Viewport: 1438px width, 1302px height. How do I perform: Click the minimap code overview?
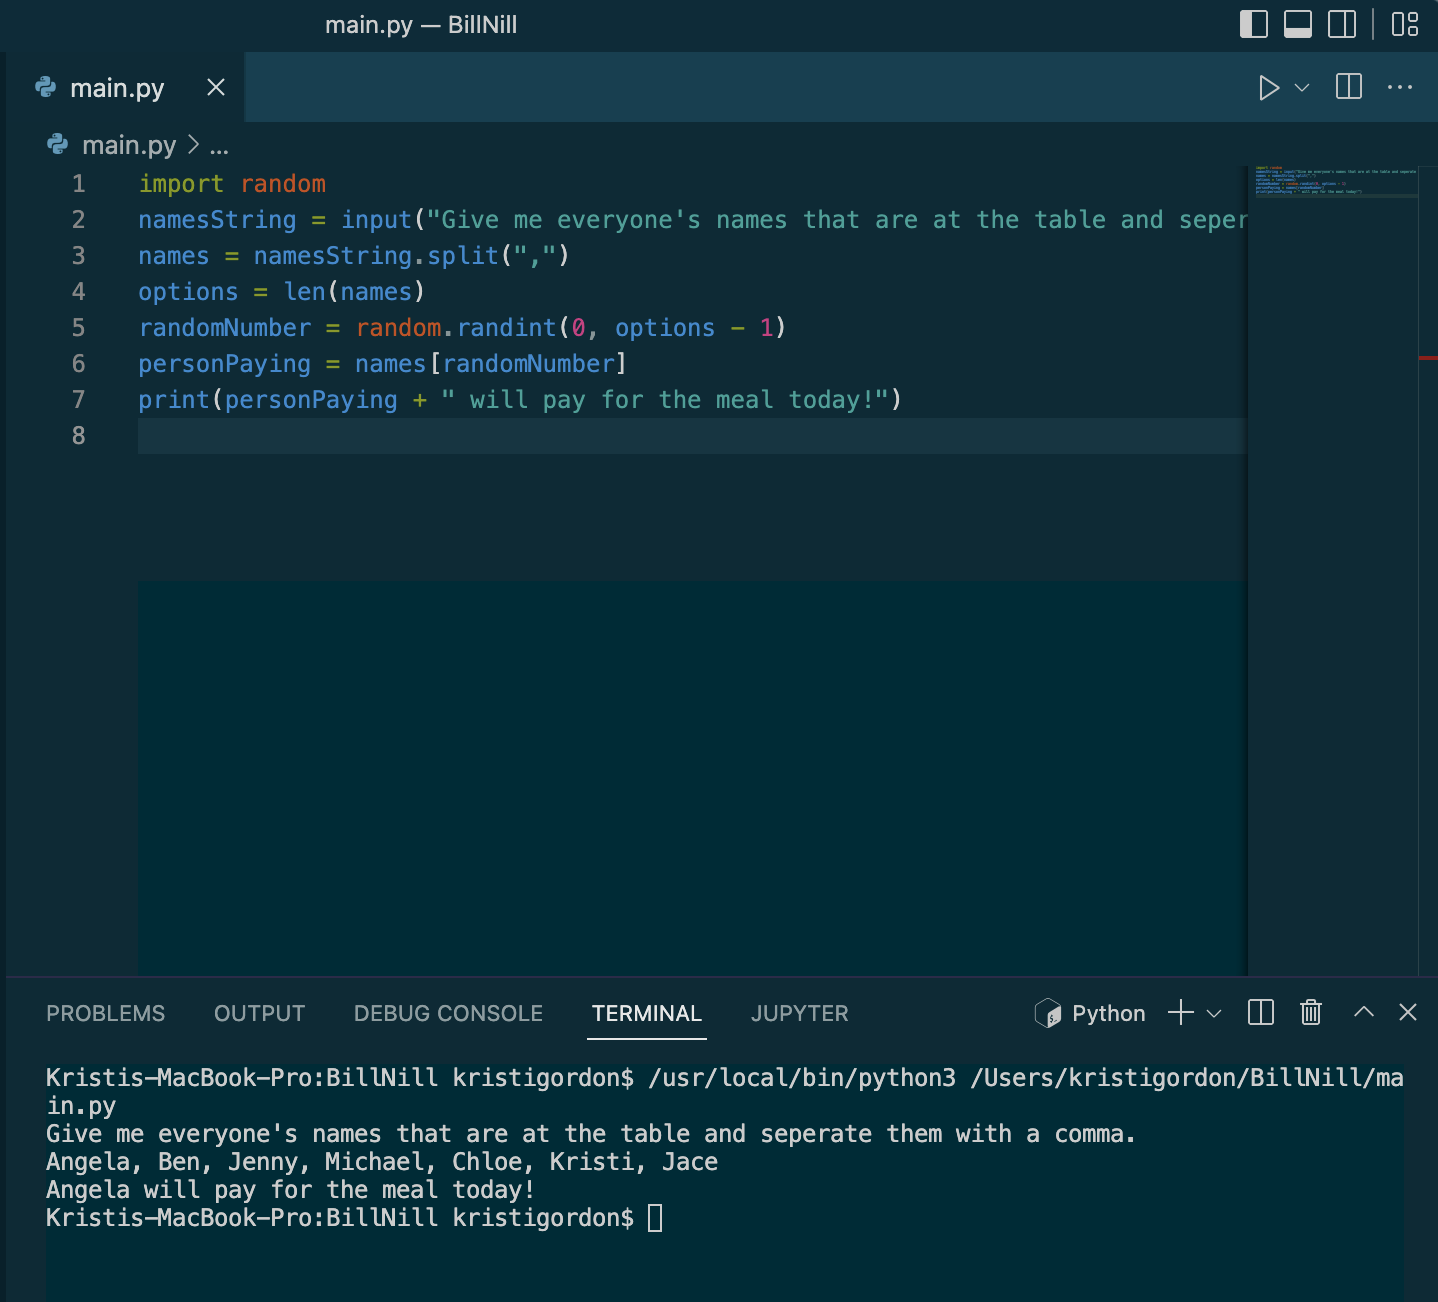pyautogui.click(x=1337, y=190)
